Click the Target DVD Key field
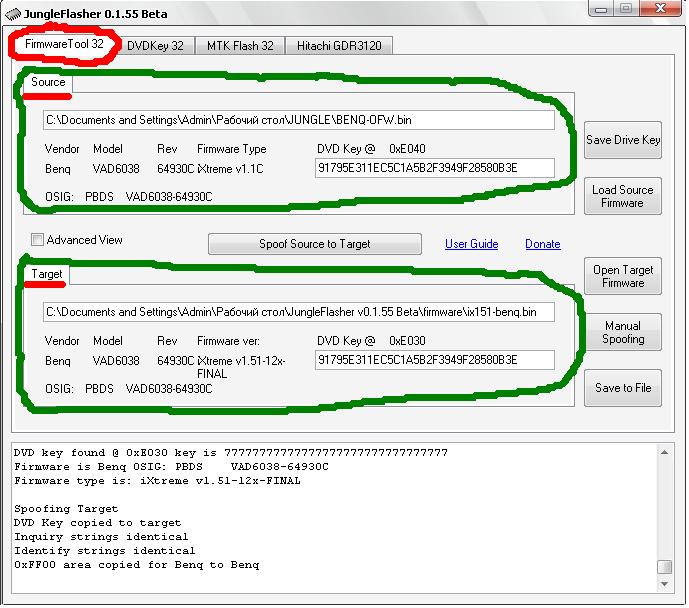 [435, 360]
